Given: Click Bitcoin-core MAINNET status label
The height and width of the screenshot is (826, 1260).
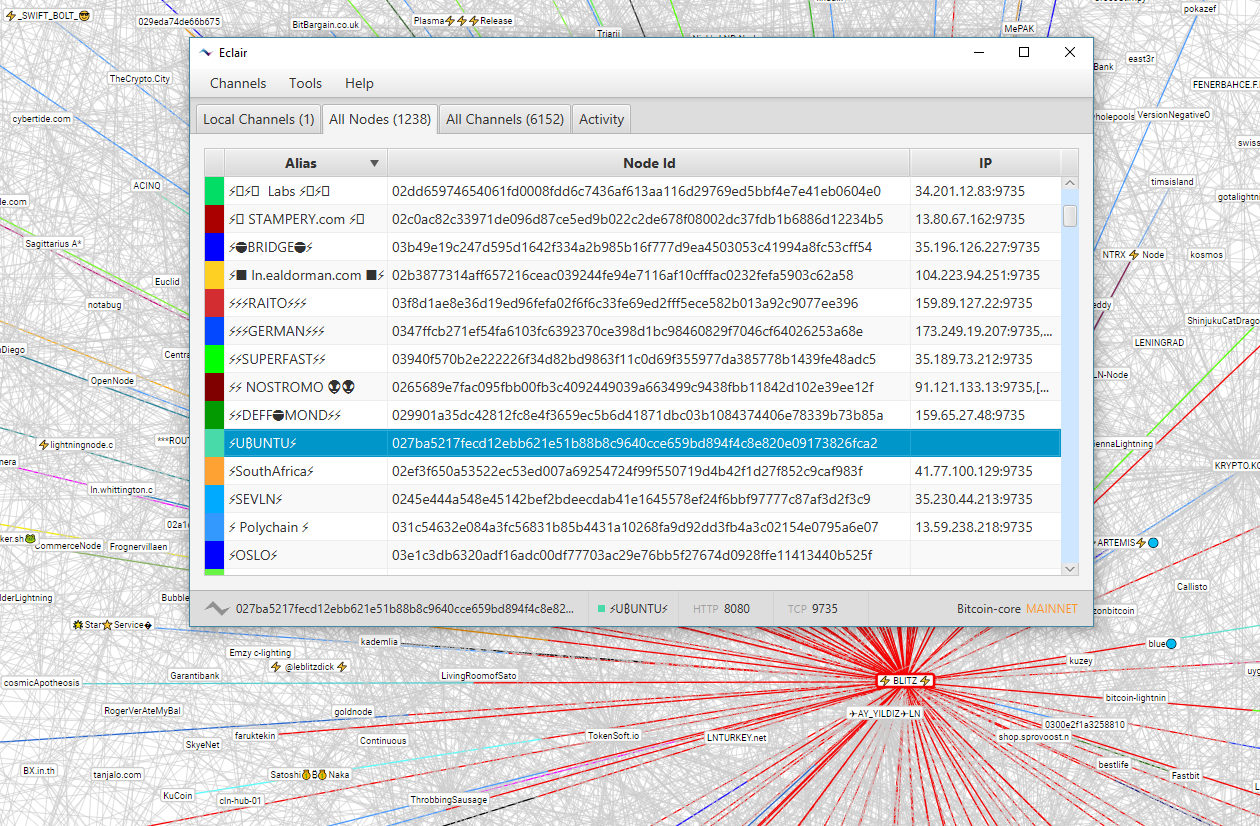Looking at the screenshot, I should pyautogui.click(x=1017, y=608).
